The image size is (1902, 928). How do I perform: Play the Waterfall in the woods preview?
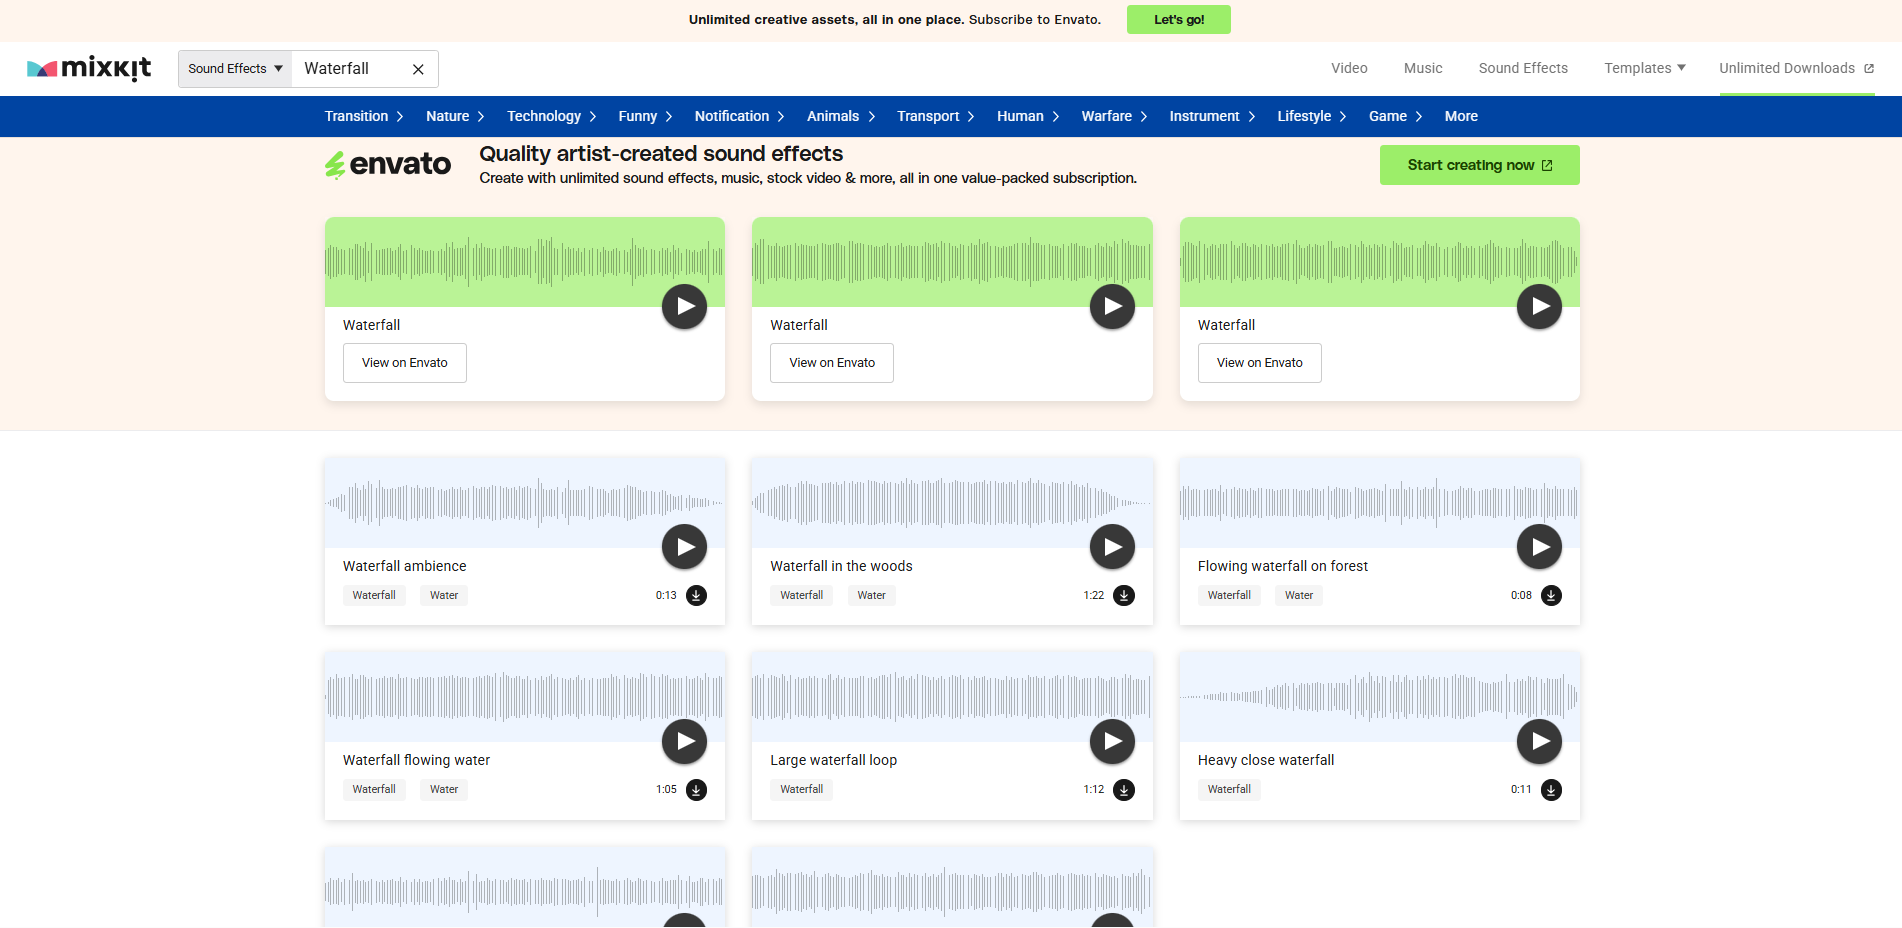pyautogui.click(x=1111, y=546)
